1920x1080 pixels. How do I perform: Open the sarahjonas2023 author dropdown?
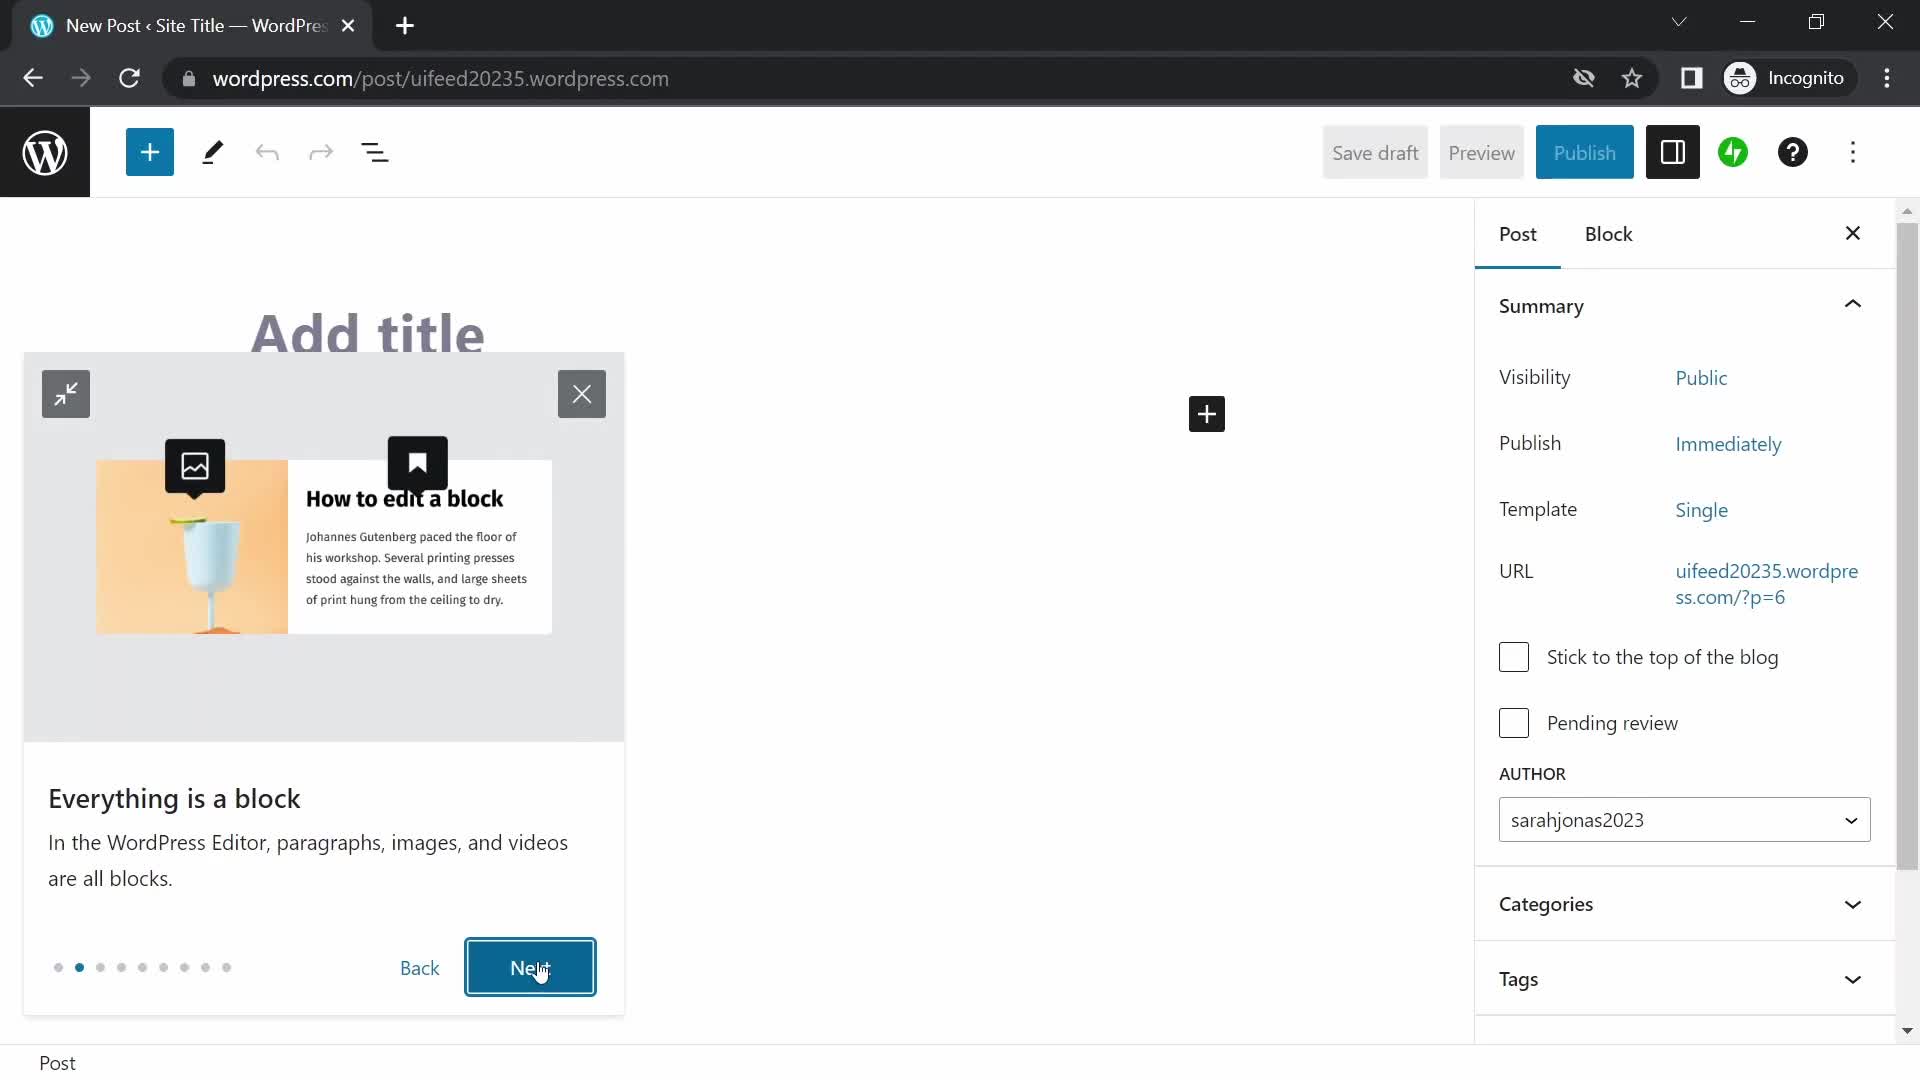tap(1684, 819)
